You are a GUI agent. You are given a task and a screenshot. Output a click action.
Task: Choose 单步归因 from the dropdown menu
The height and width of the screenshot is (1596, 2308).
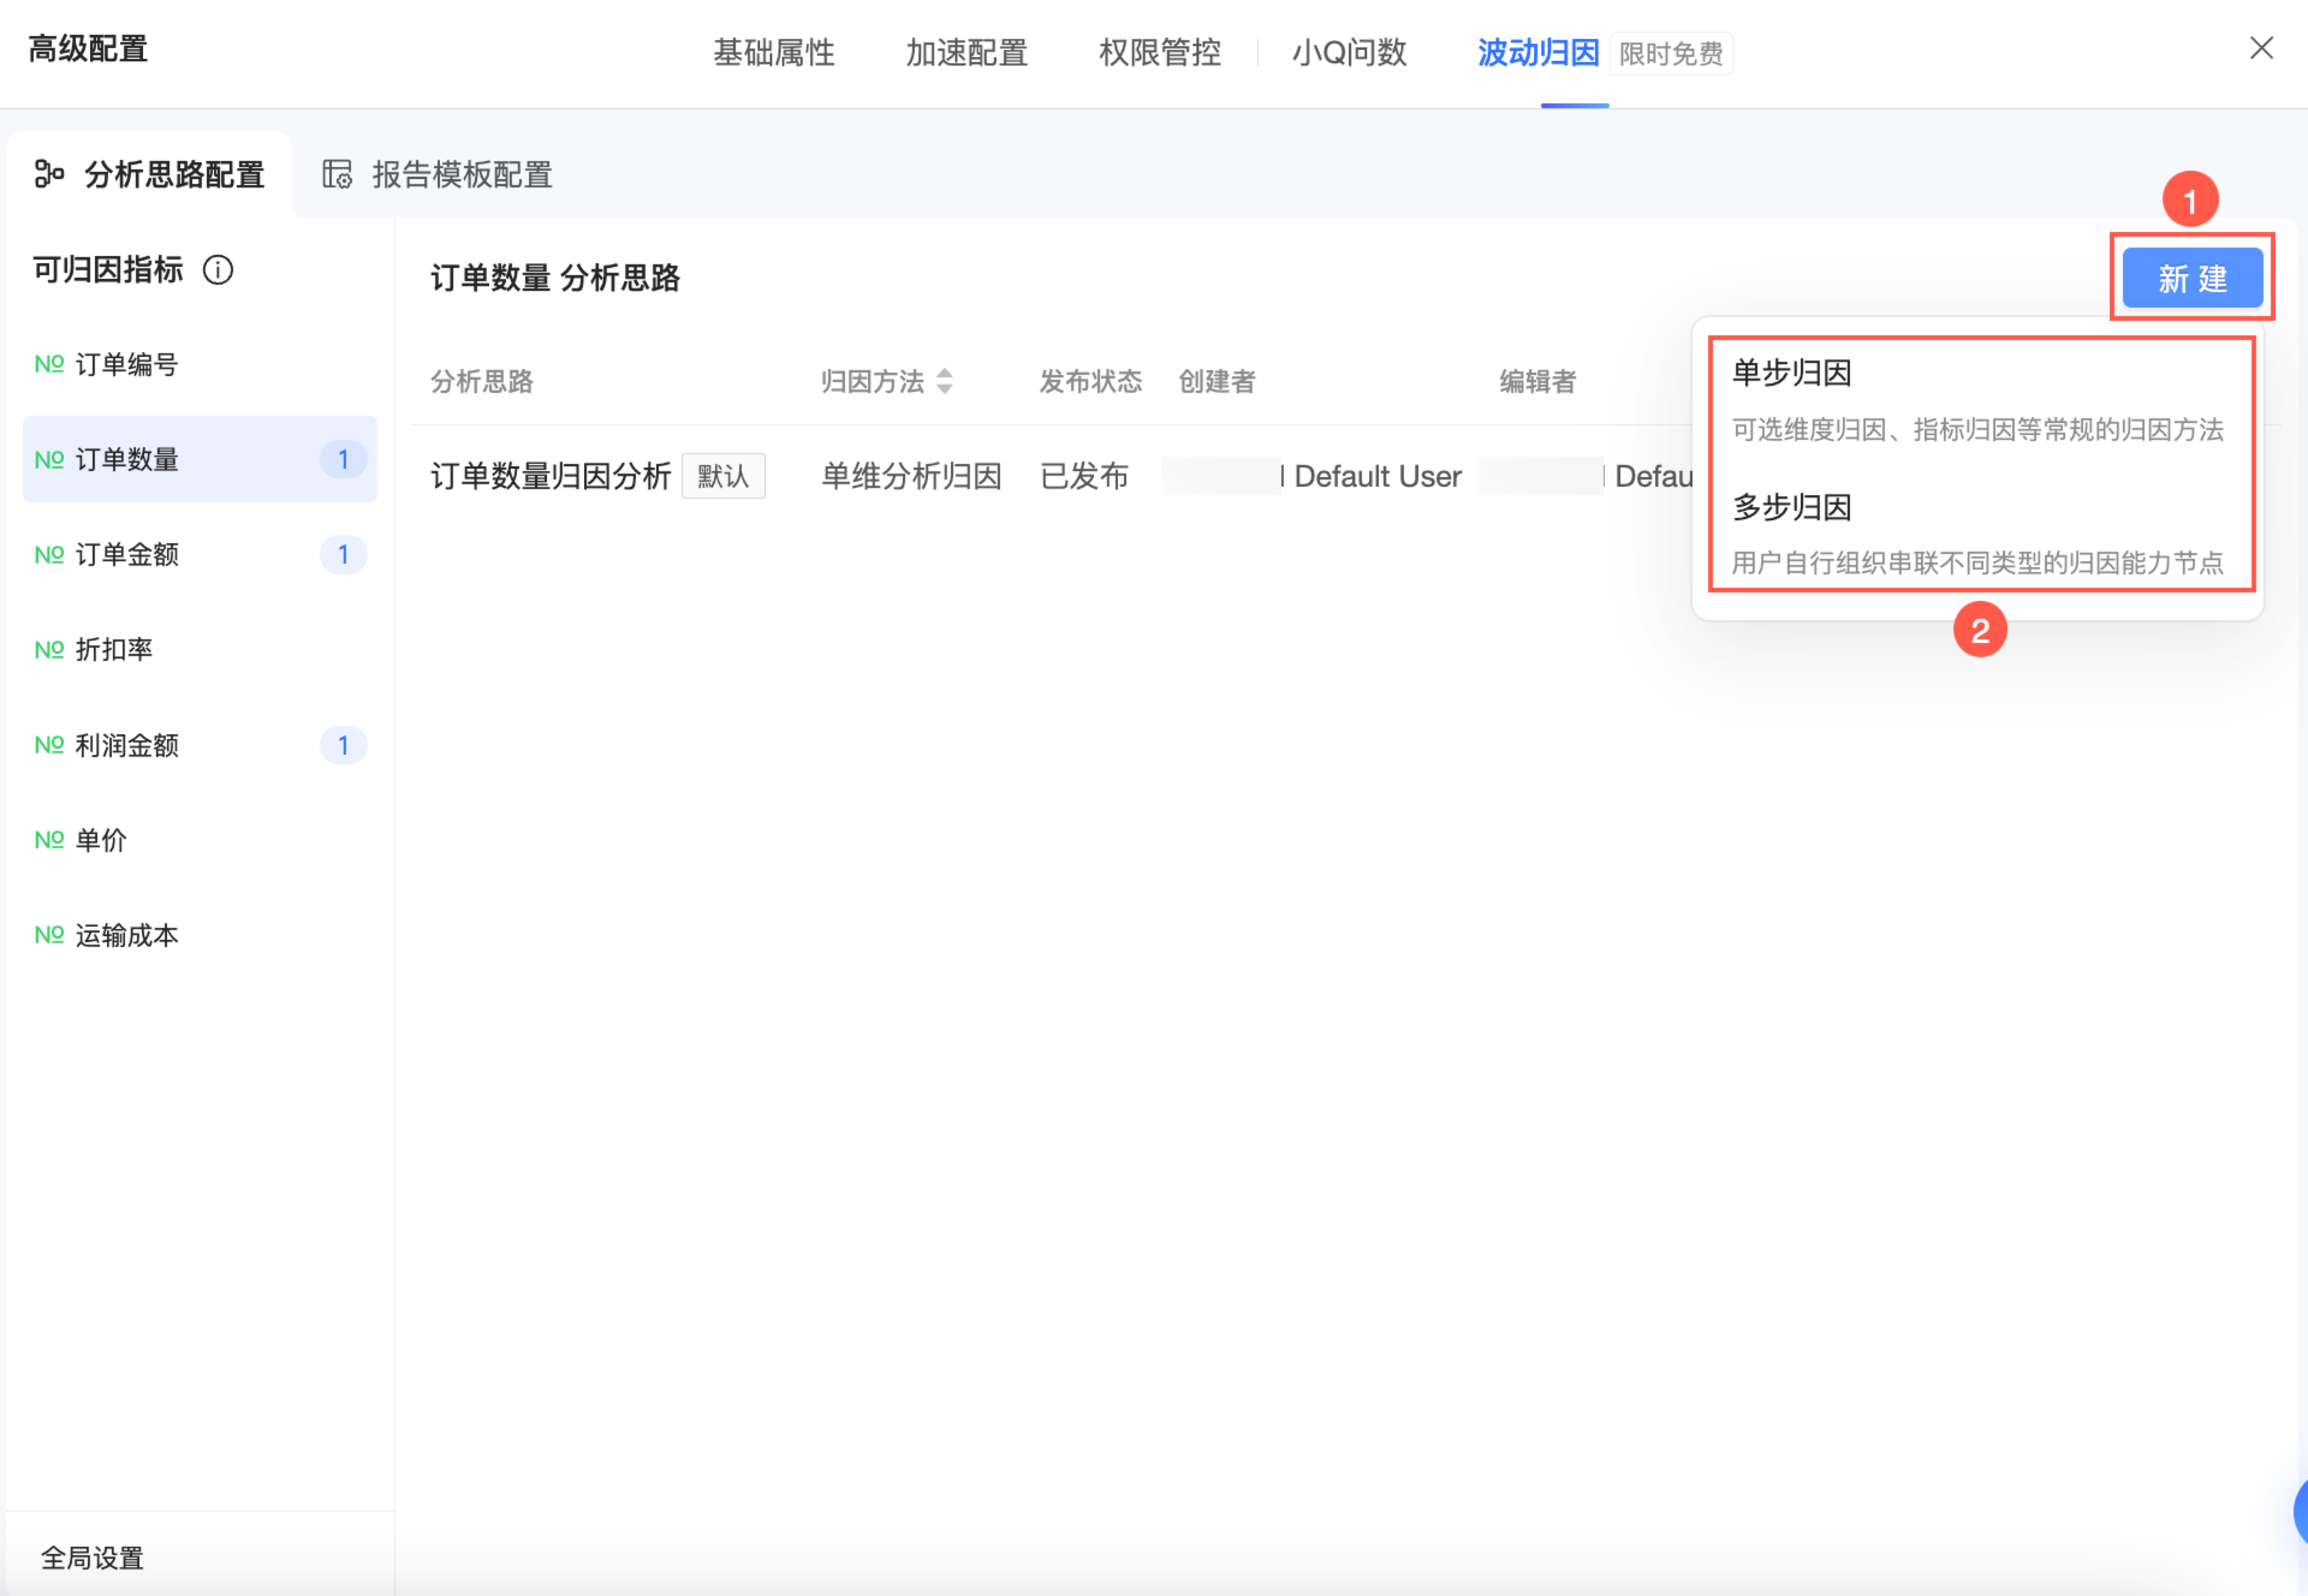coord(1791,374)
